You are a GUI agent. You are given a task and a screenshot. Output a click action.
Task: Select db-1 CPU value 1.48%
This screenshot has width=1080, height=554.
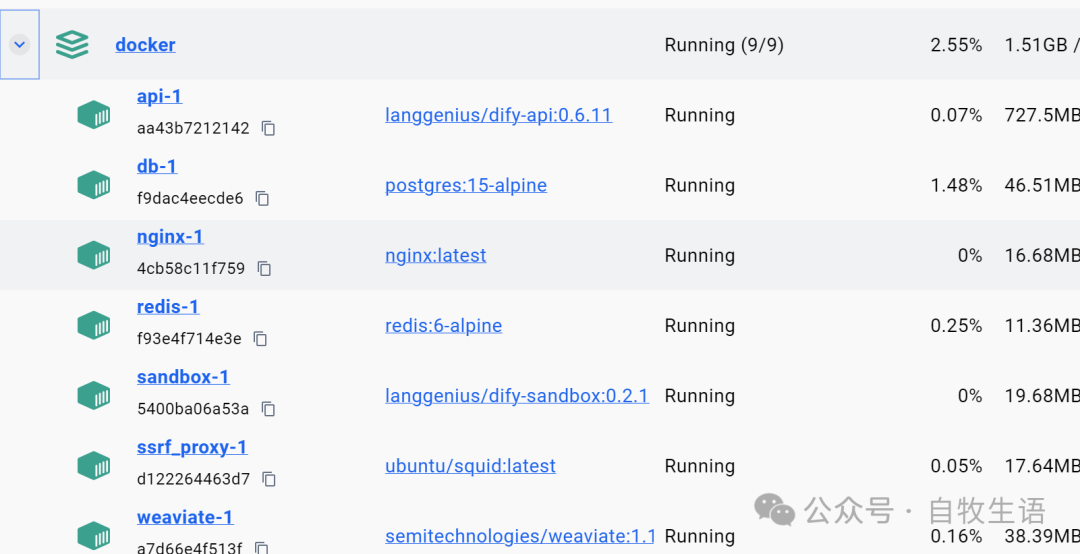(x=956, y=185)
